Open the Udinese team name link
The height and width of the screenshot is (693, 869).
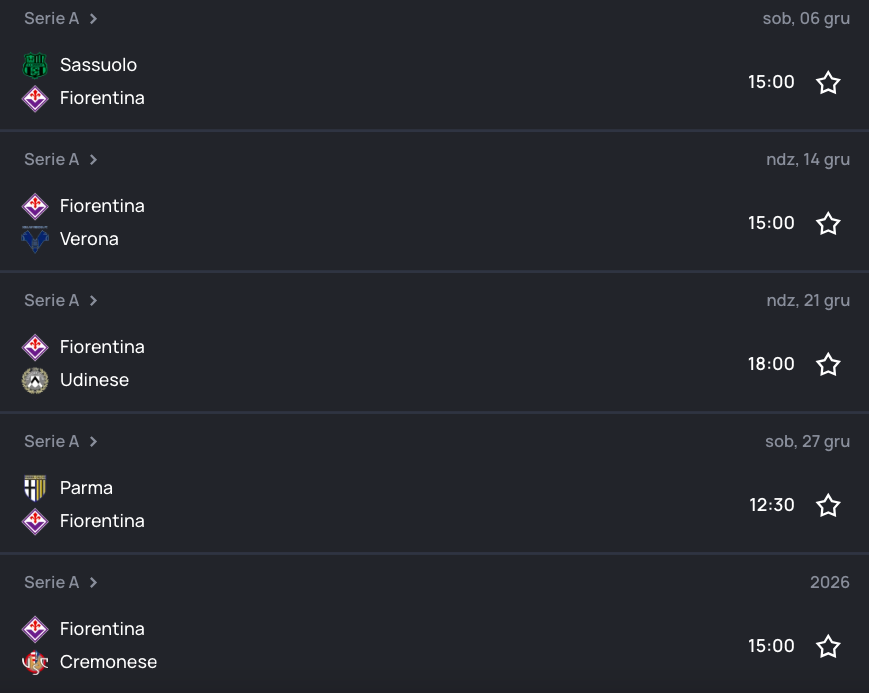[x=94, y=380]
